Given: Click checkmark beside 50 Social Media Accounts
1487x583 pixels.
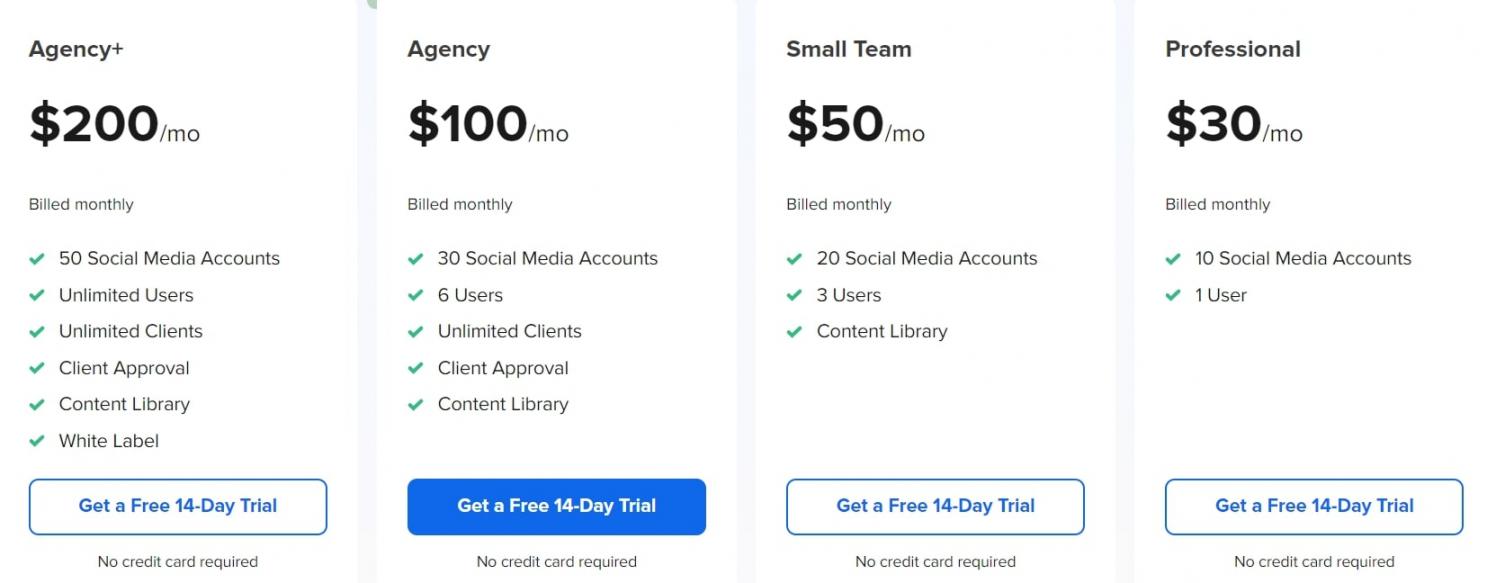Looking at the screenshot, I should [37, 259].
